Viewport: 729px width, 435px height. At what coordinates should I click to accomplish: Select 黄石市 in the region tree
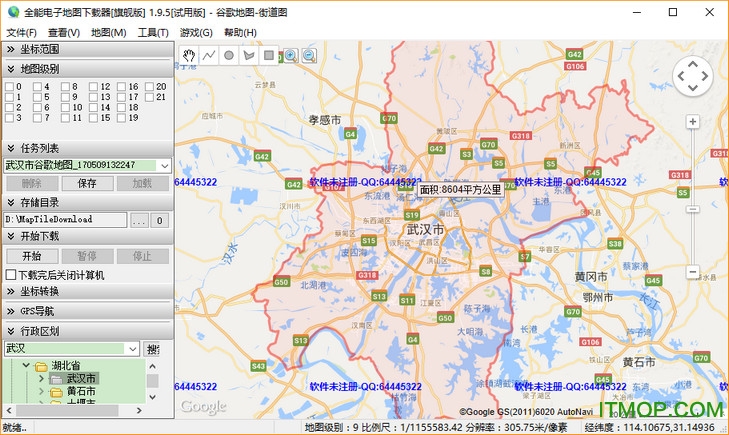tap(81, 392)
